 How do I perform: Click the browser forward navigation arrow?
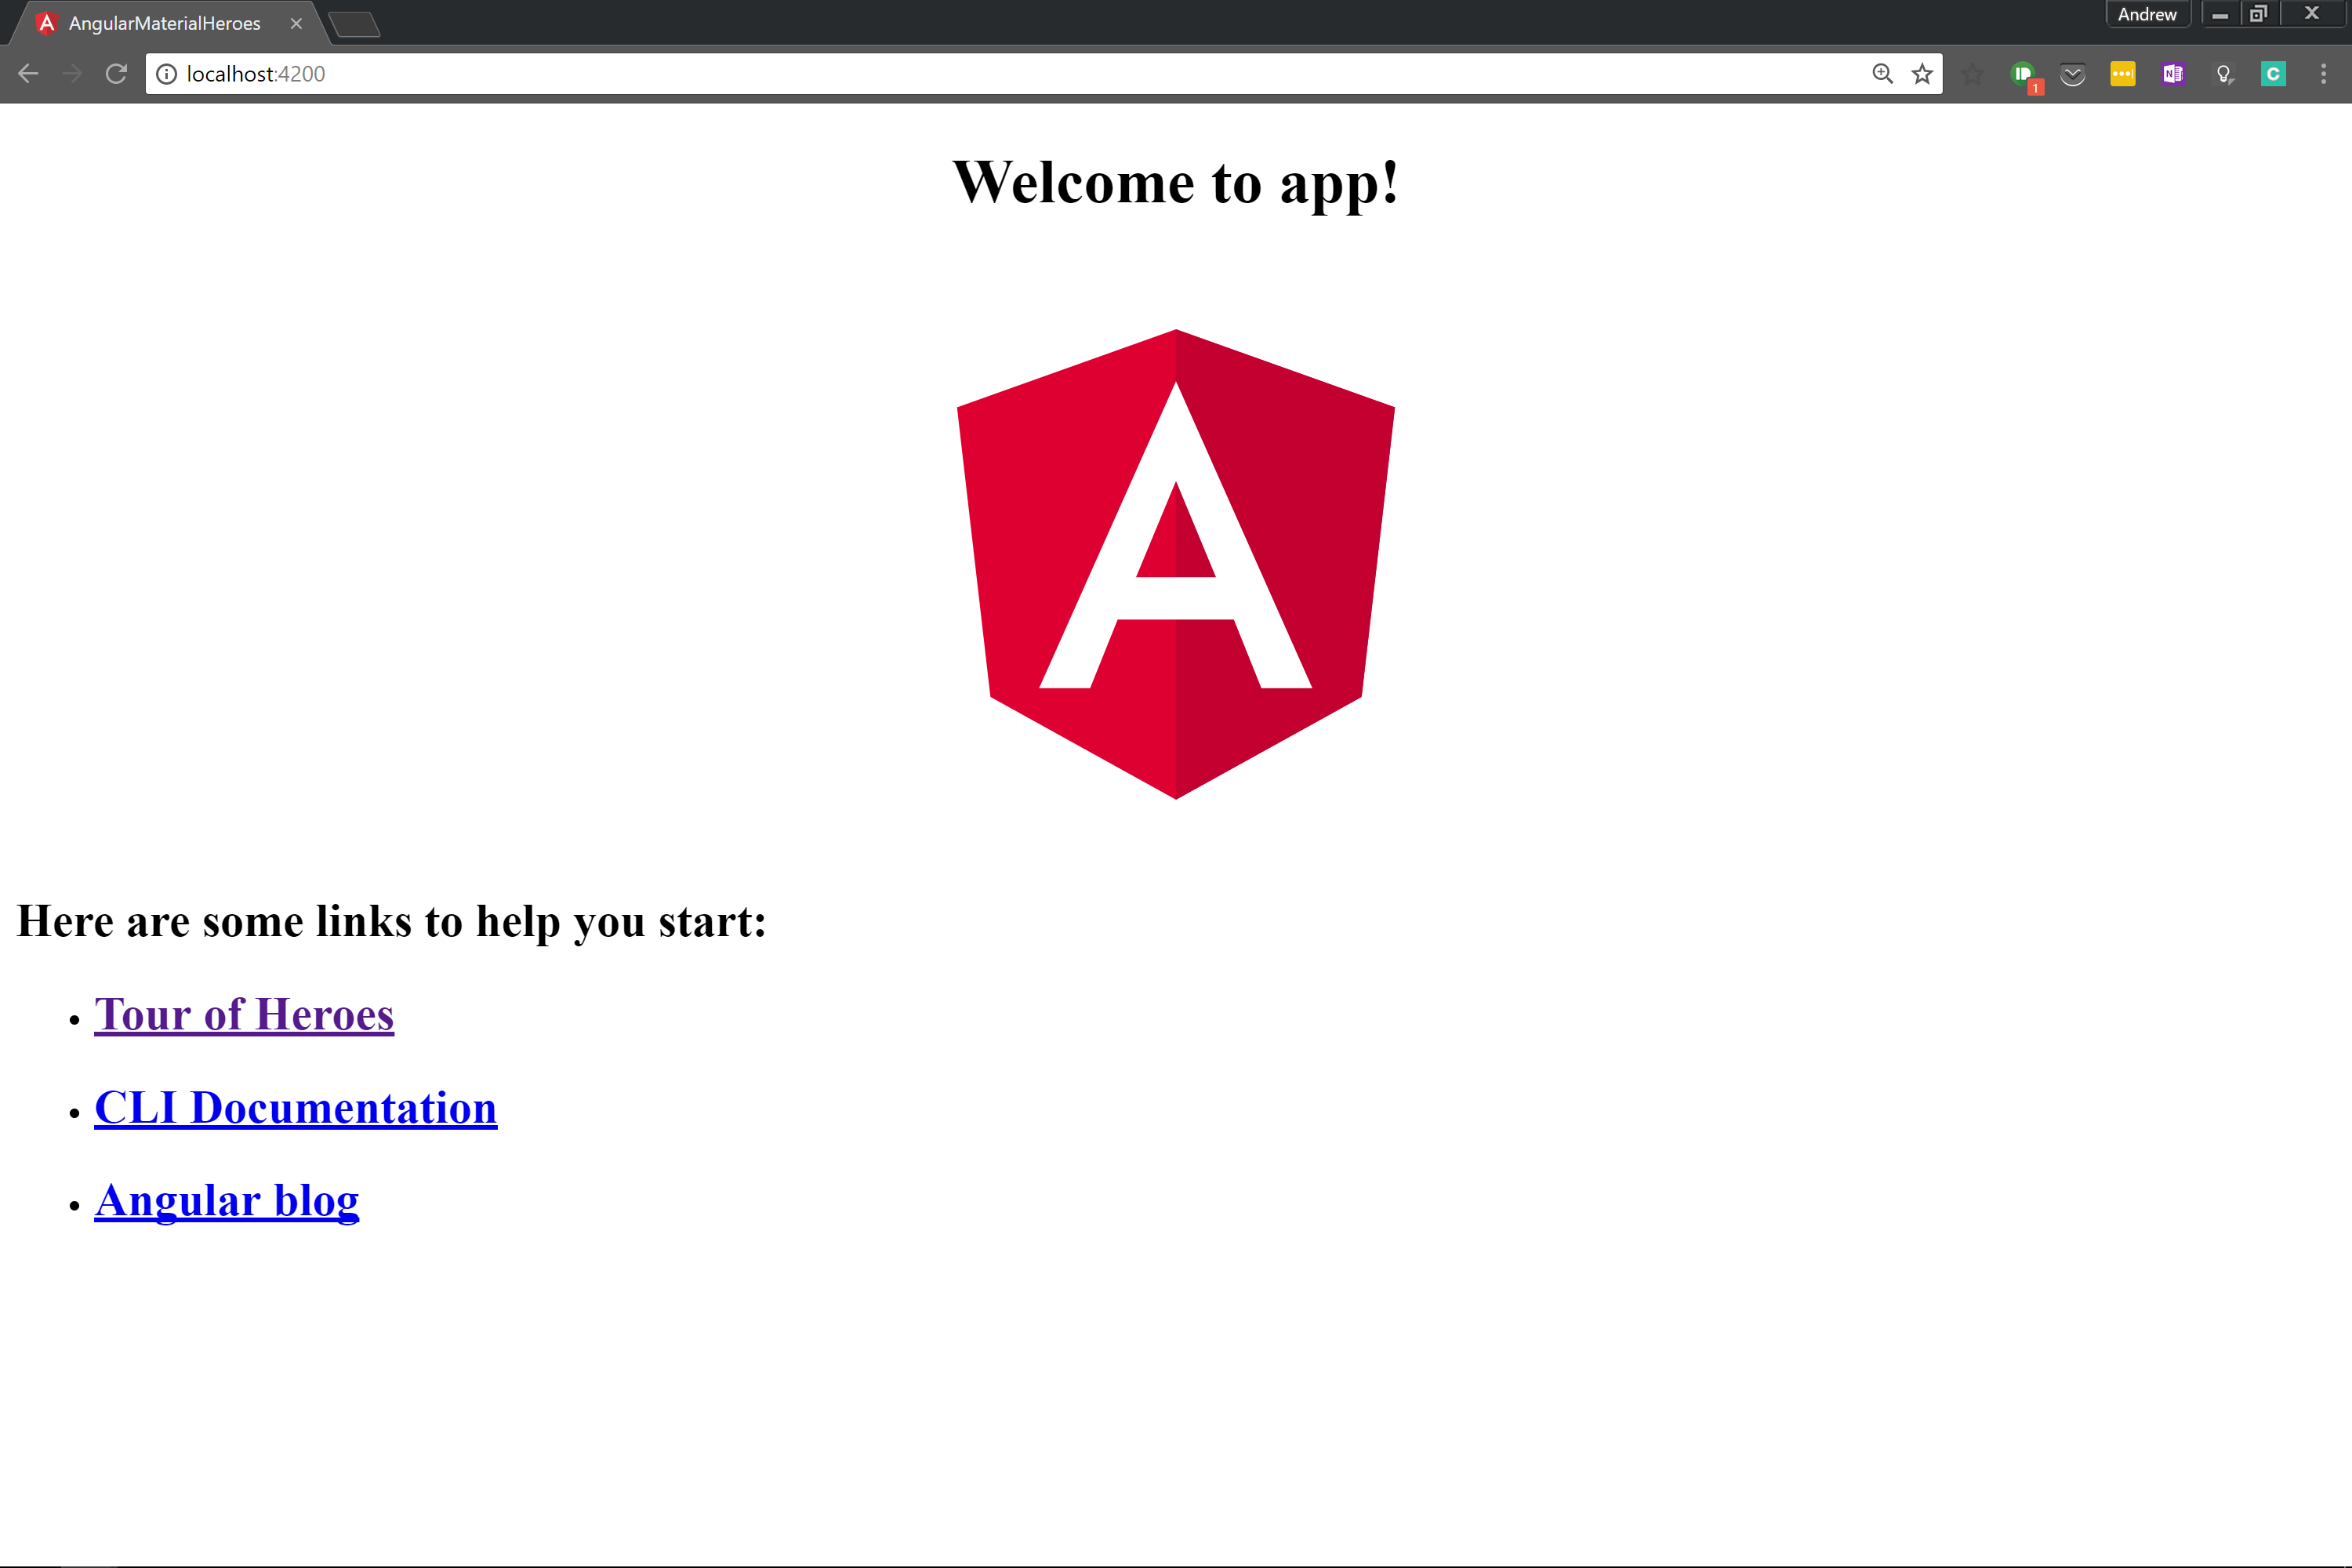pyautogui.click(x=72, y=74)
